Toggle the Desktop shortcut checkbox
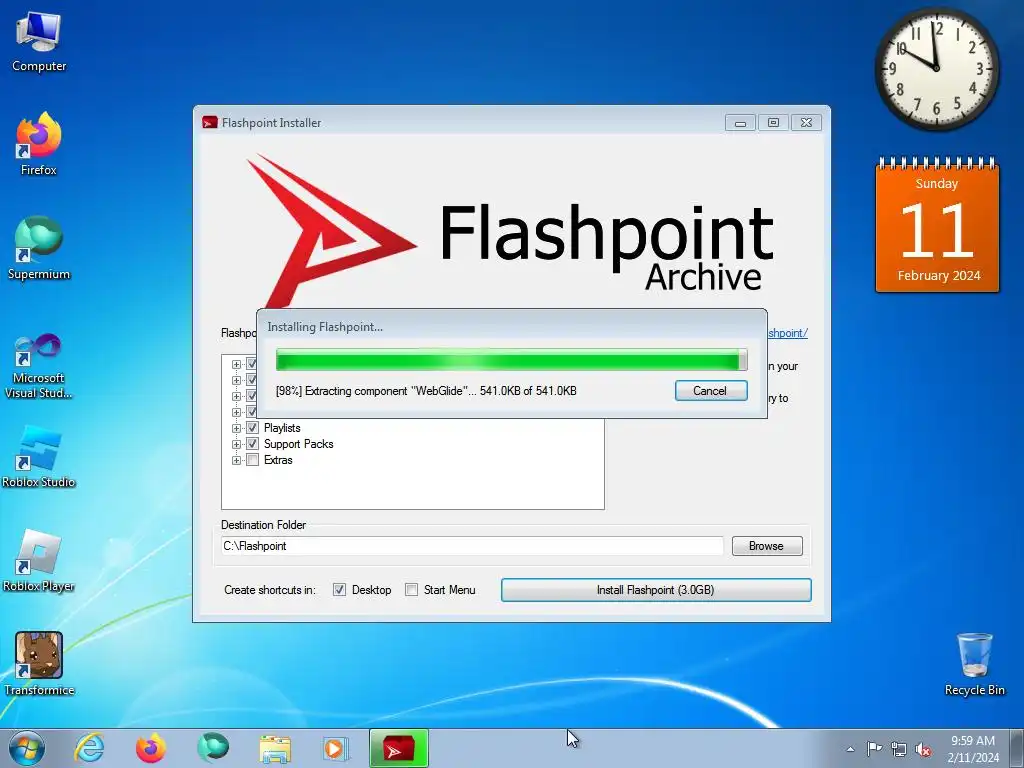 tap(339, 590)
